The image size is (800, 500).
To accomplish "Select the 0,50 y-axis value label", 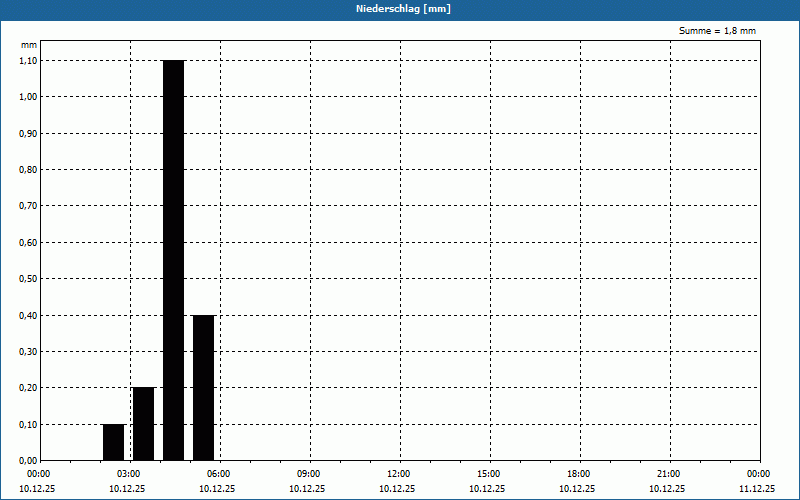I will (x=28, y=279).
